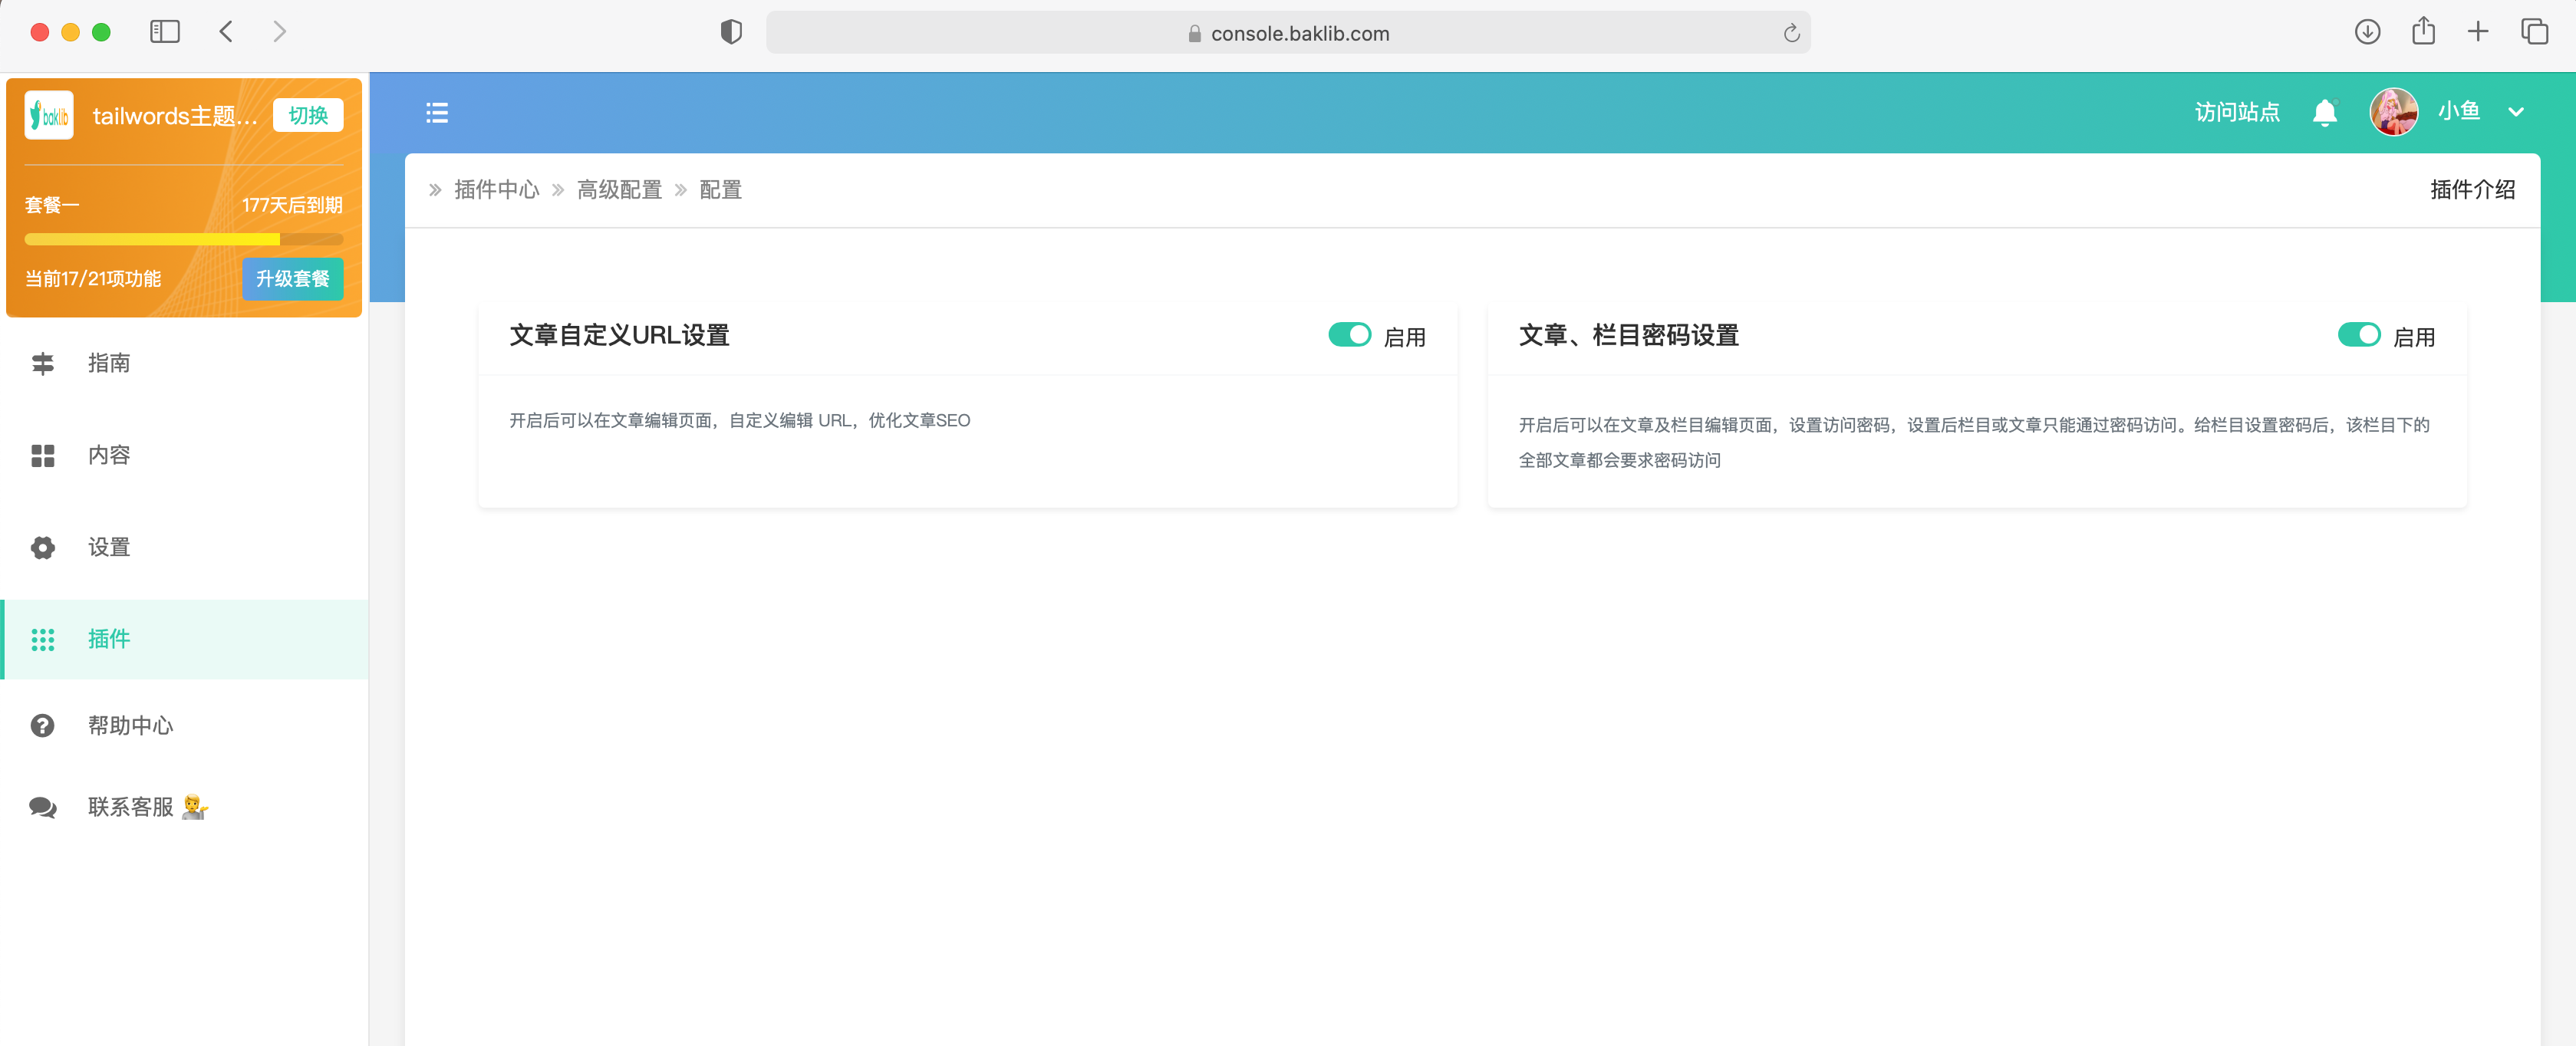The width and height of the screenshot is (2576, 1046).
Task: Open the 内容 menu item
Action: pyautogui.click(x=185, y=456)
